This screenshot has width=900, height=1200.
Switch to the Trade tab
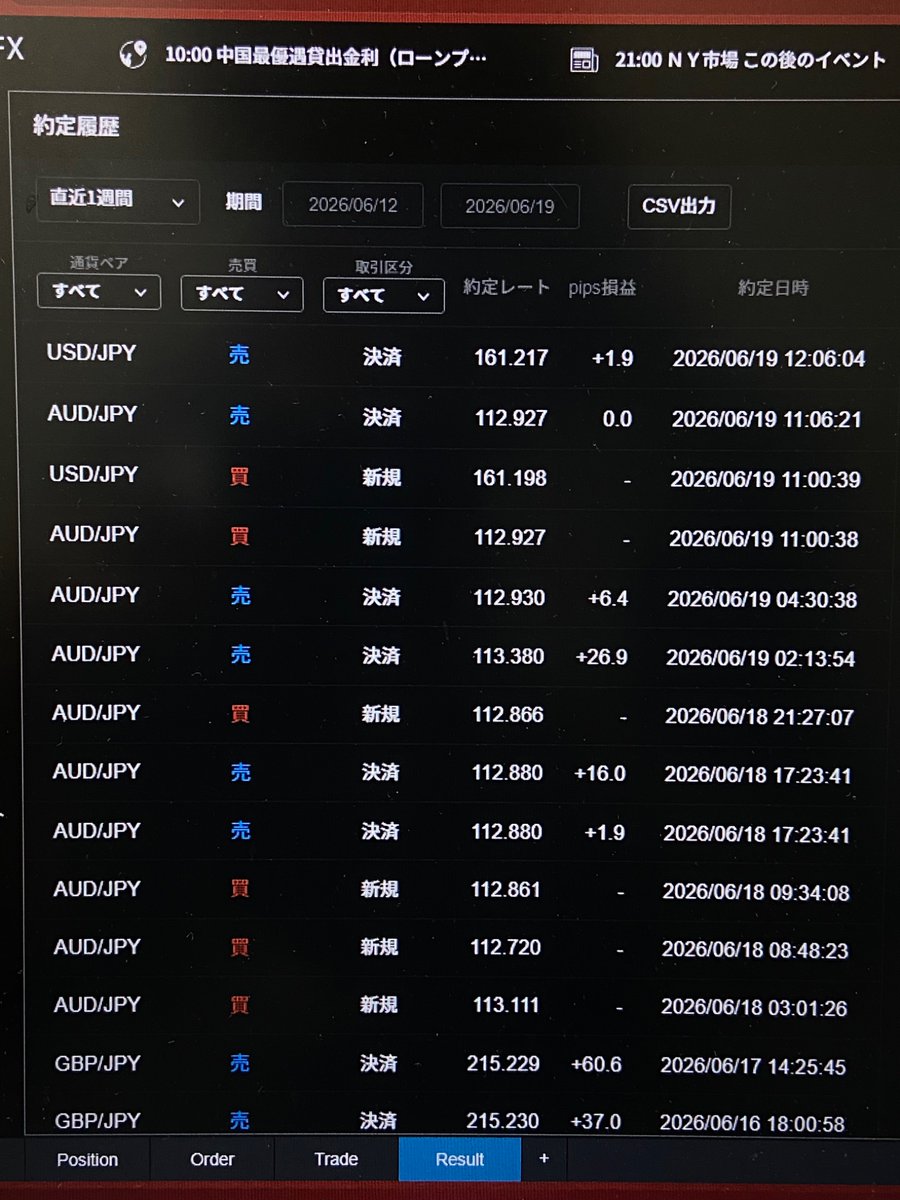tap(336, 1159)
